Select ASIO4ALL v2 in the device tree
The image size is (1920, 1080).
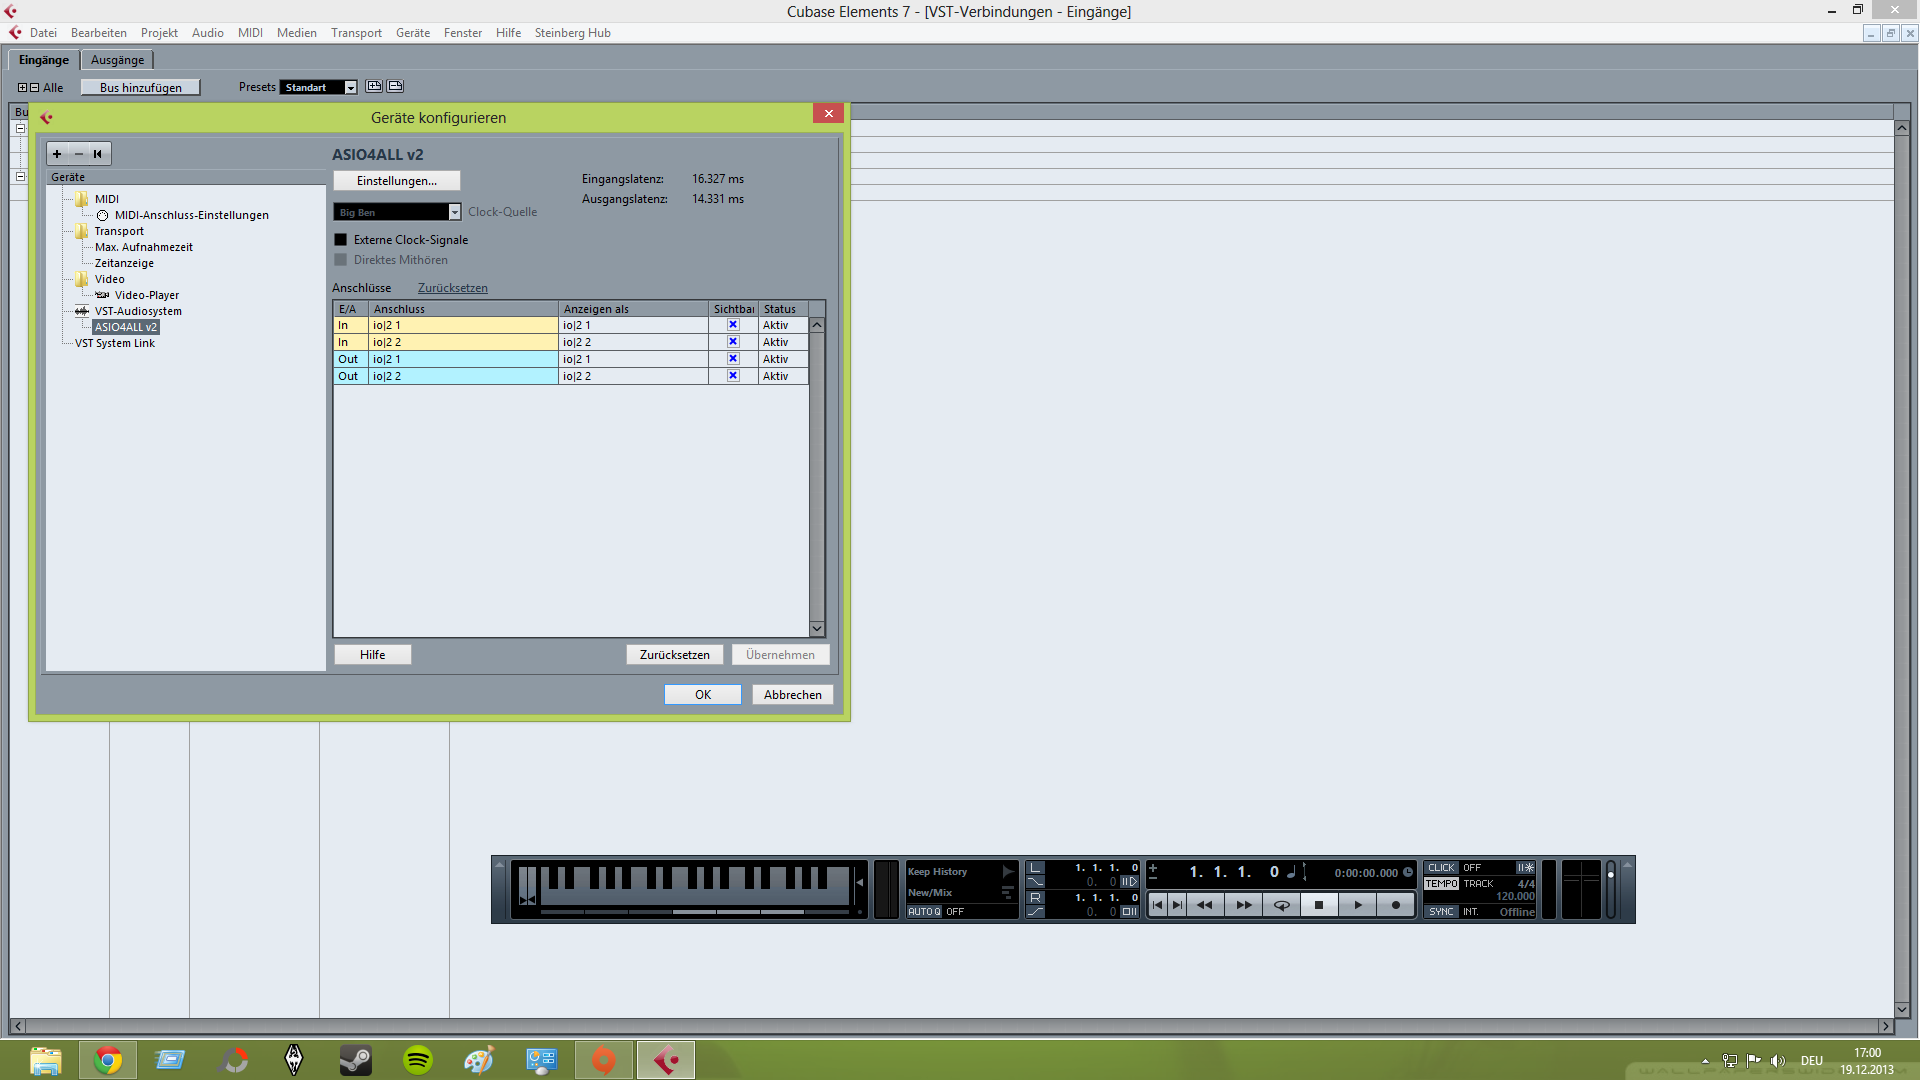click(126, 327)
